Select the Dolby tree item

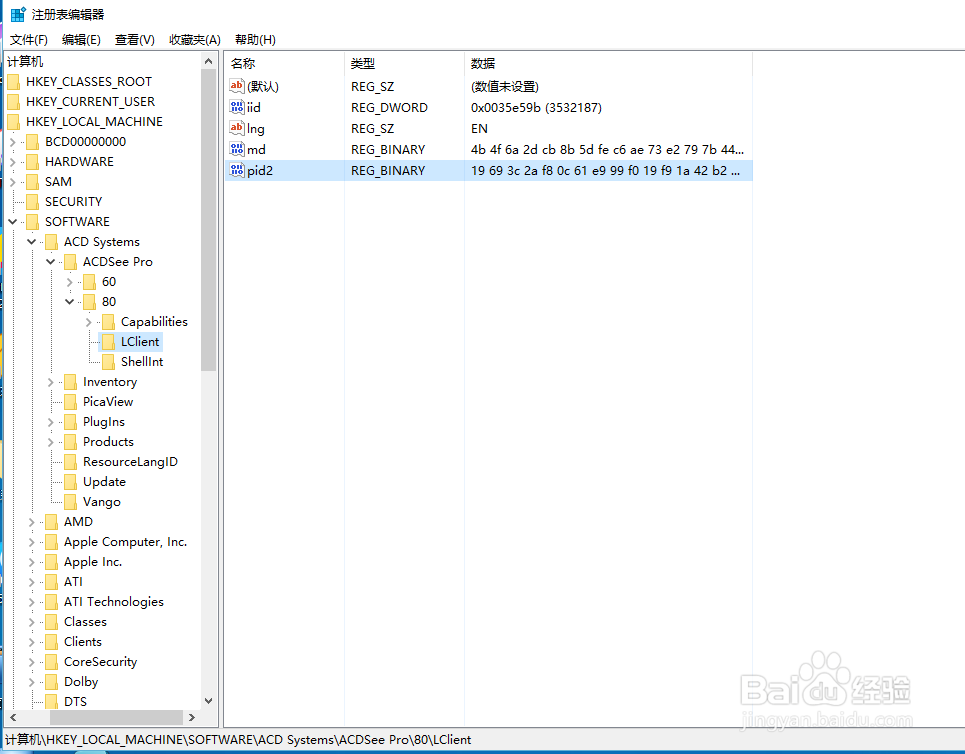pos(81,682)
